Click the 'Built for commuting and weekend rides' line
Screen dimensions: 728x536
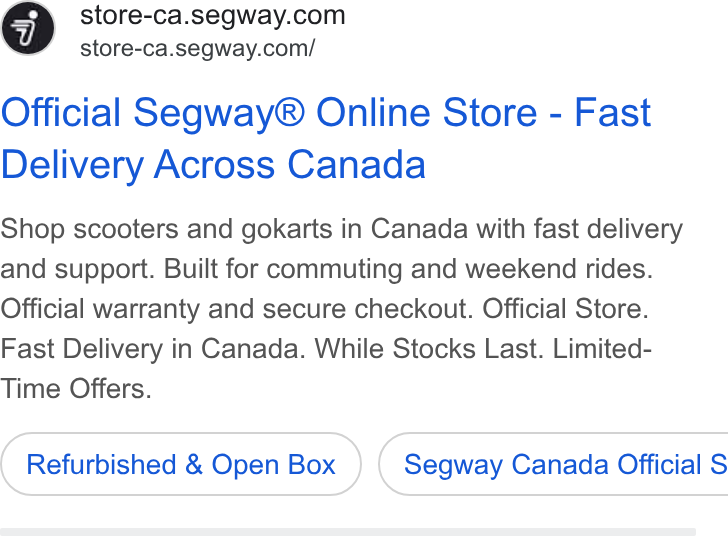pos(408,268)
